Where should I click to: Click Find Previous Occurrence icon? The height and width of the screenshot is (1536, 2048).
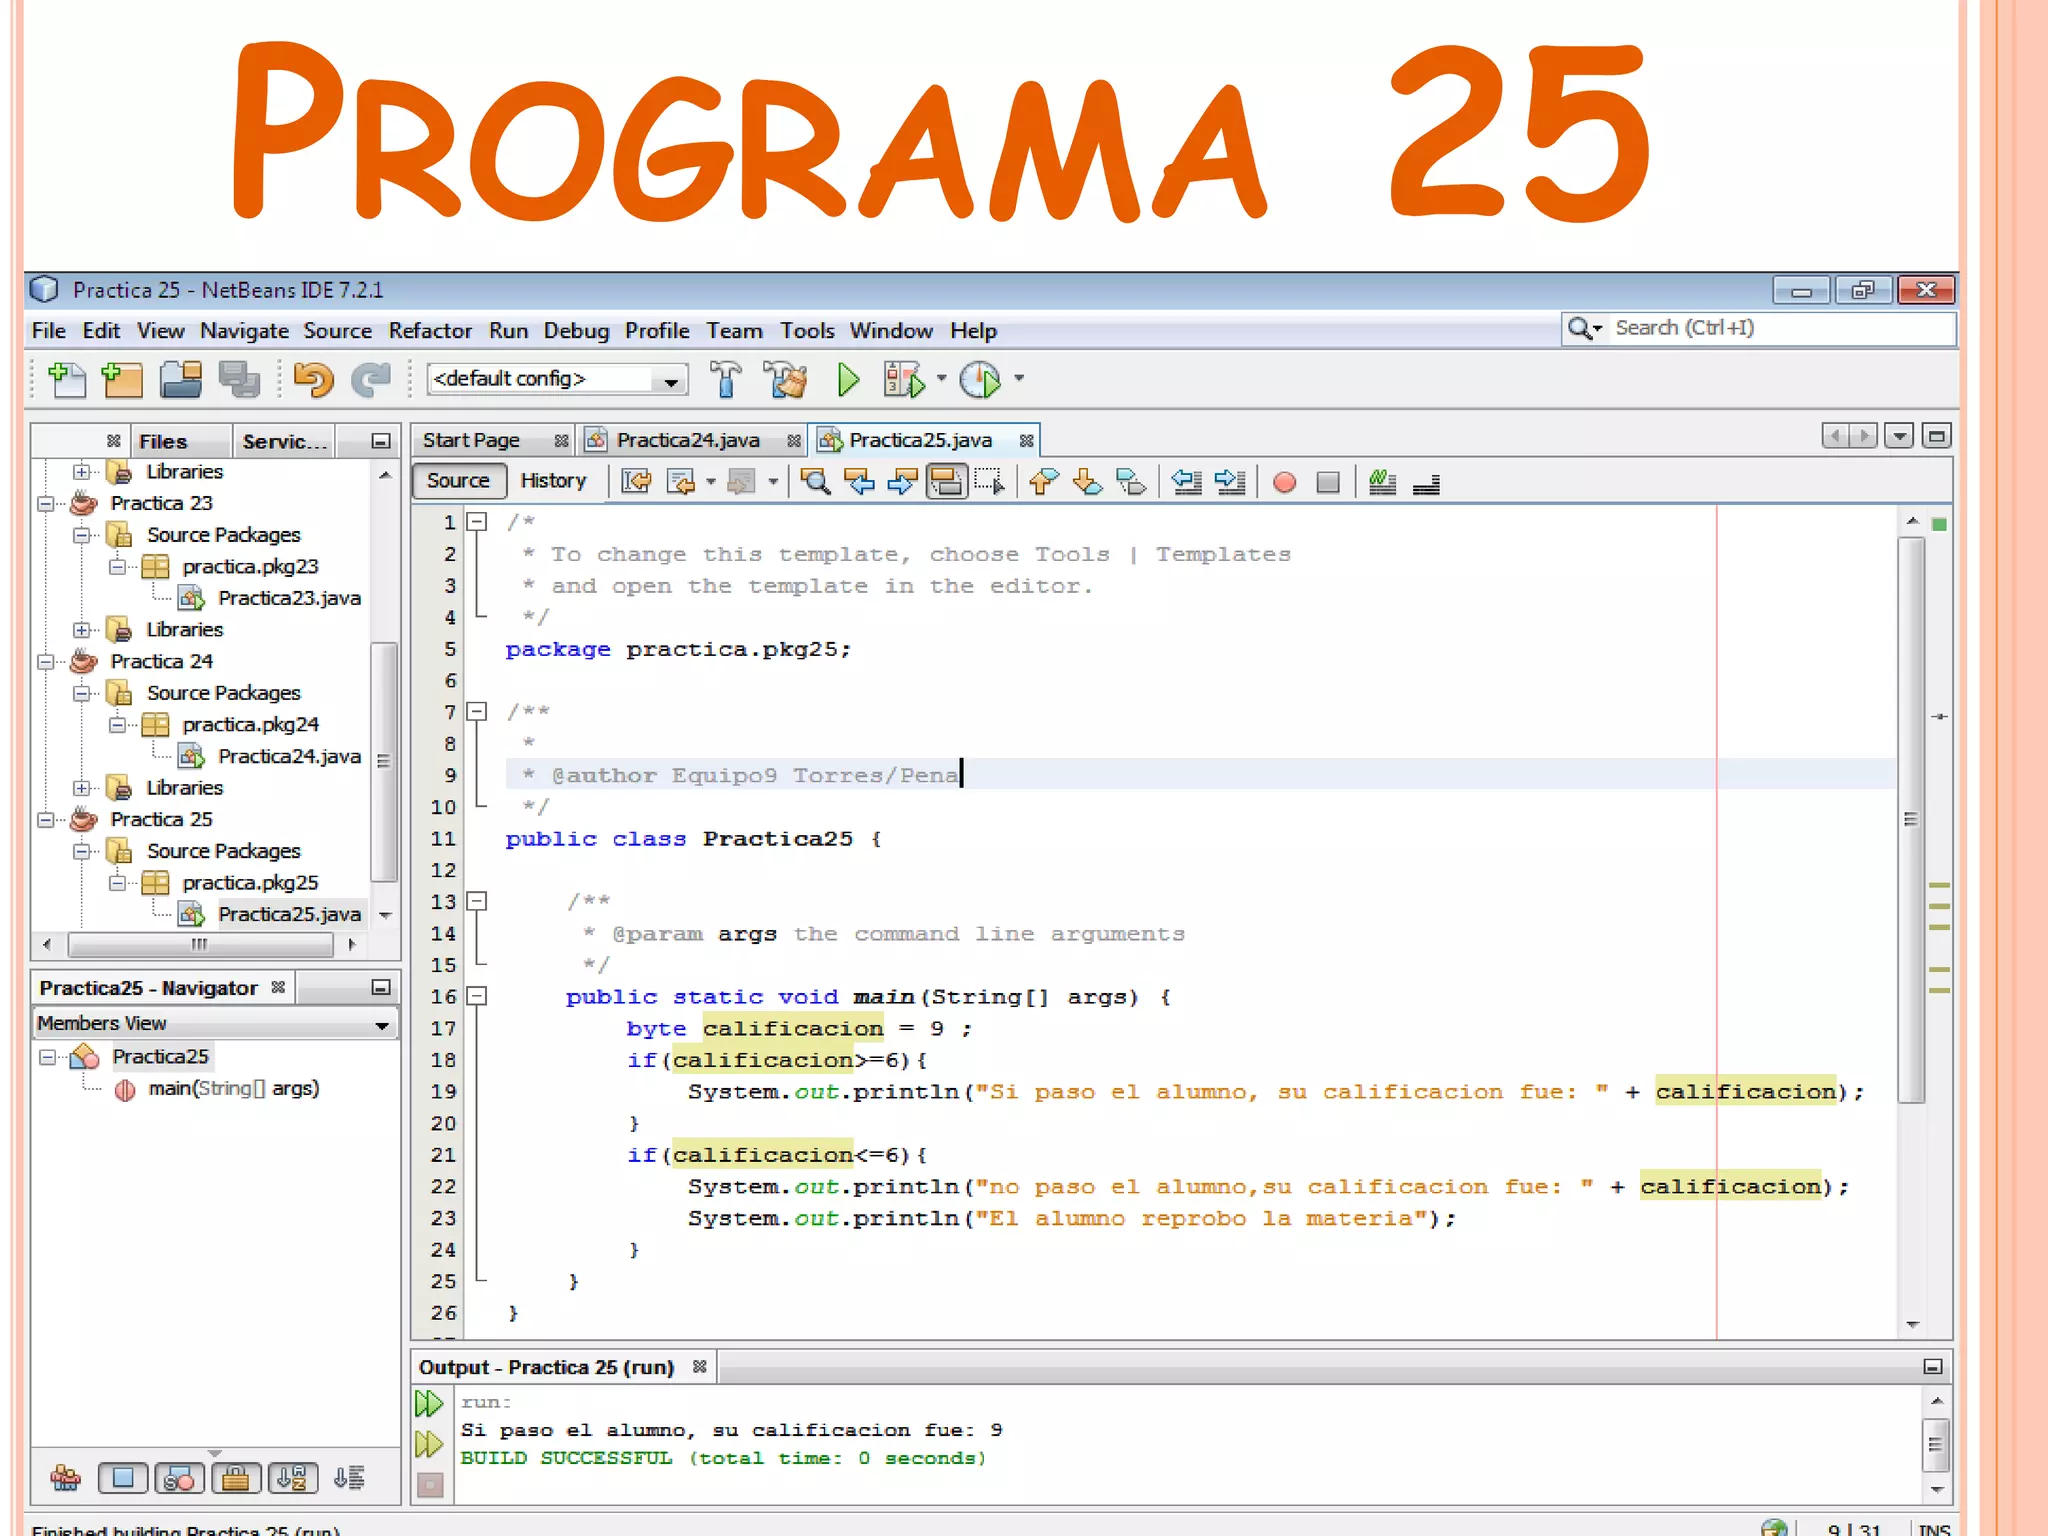click(x=859, y=482)
